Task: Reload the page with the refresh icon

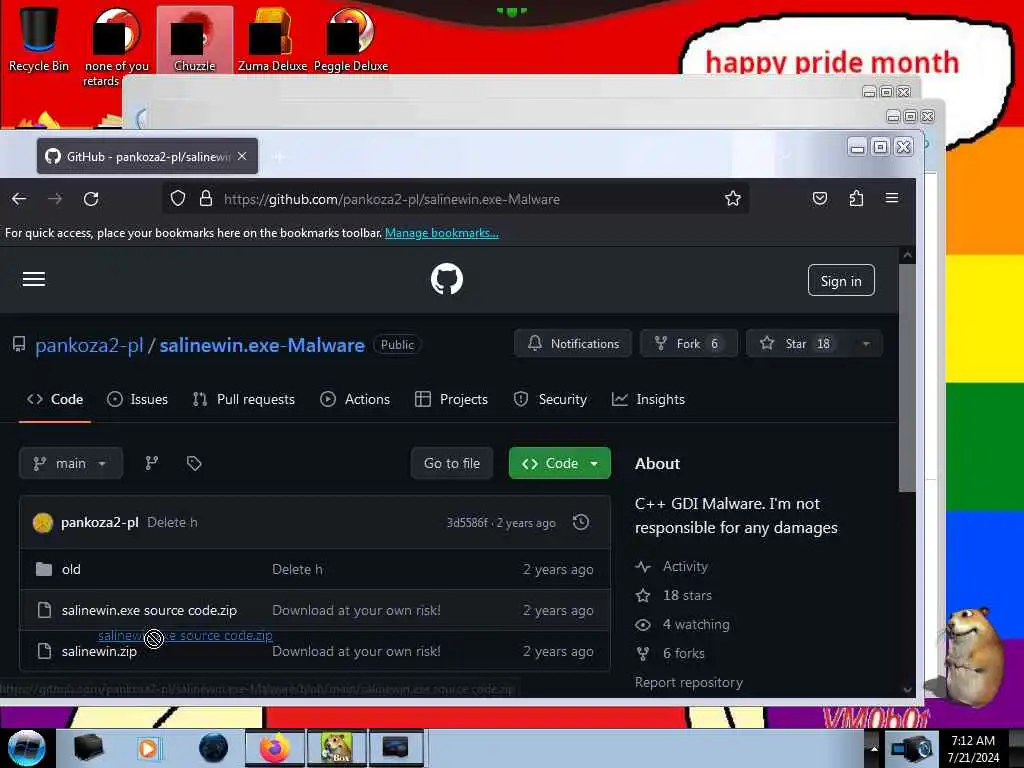Action: coord(91,199)
